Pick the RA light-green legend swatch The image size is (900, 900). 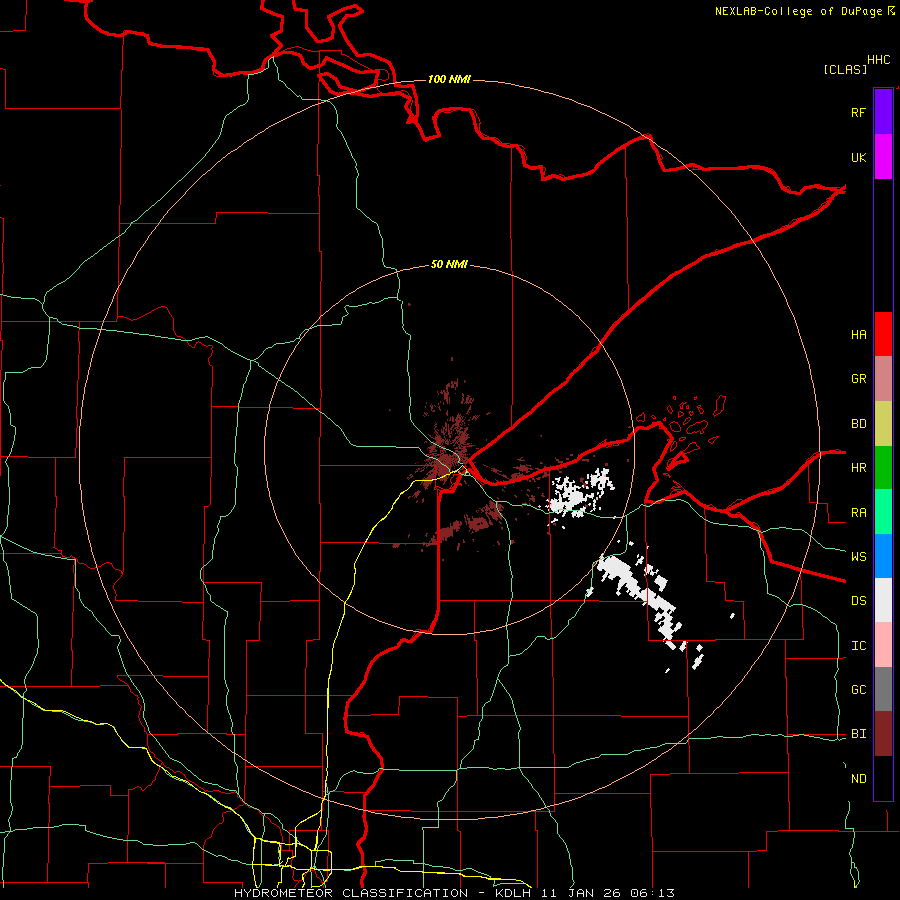(x=883, y=512)
